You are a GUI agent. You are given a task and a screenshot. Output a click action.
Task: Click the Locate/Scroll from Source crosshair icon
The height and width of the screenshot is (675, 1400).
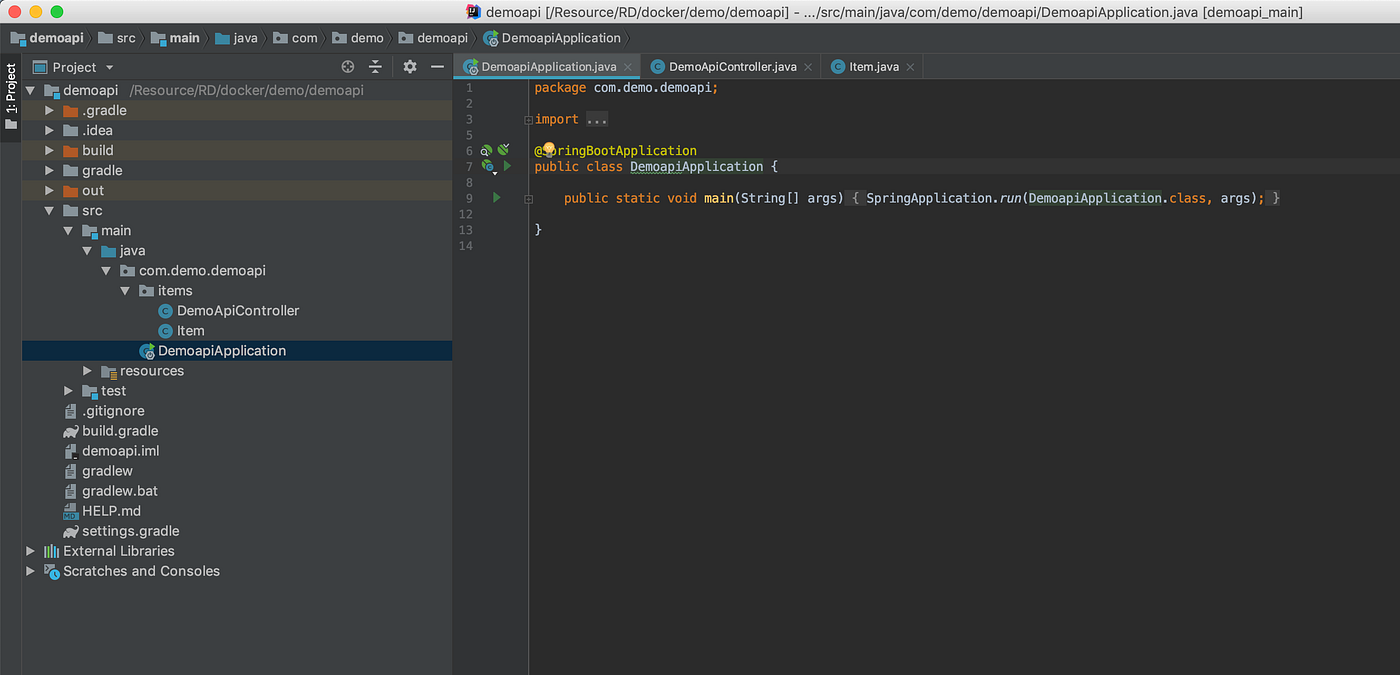[x=348, y=67]
